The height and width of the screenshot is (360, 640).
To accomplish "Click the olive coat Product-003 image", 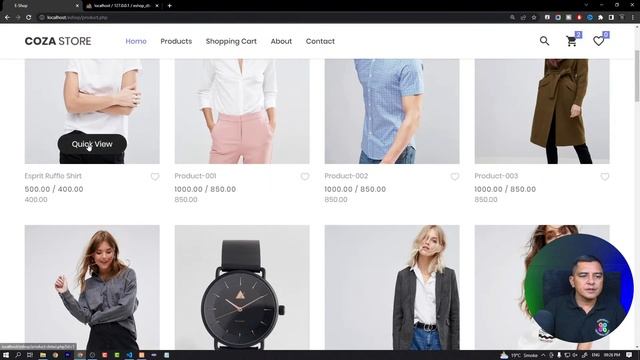I will (542, 111).
